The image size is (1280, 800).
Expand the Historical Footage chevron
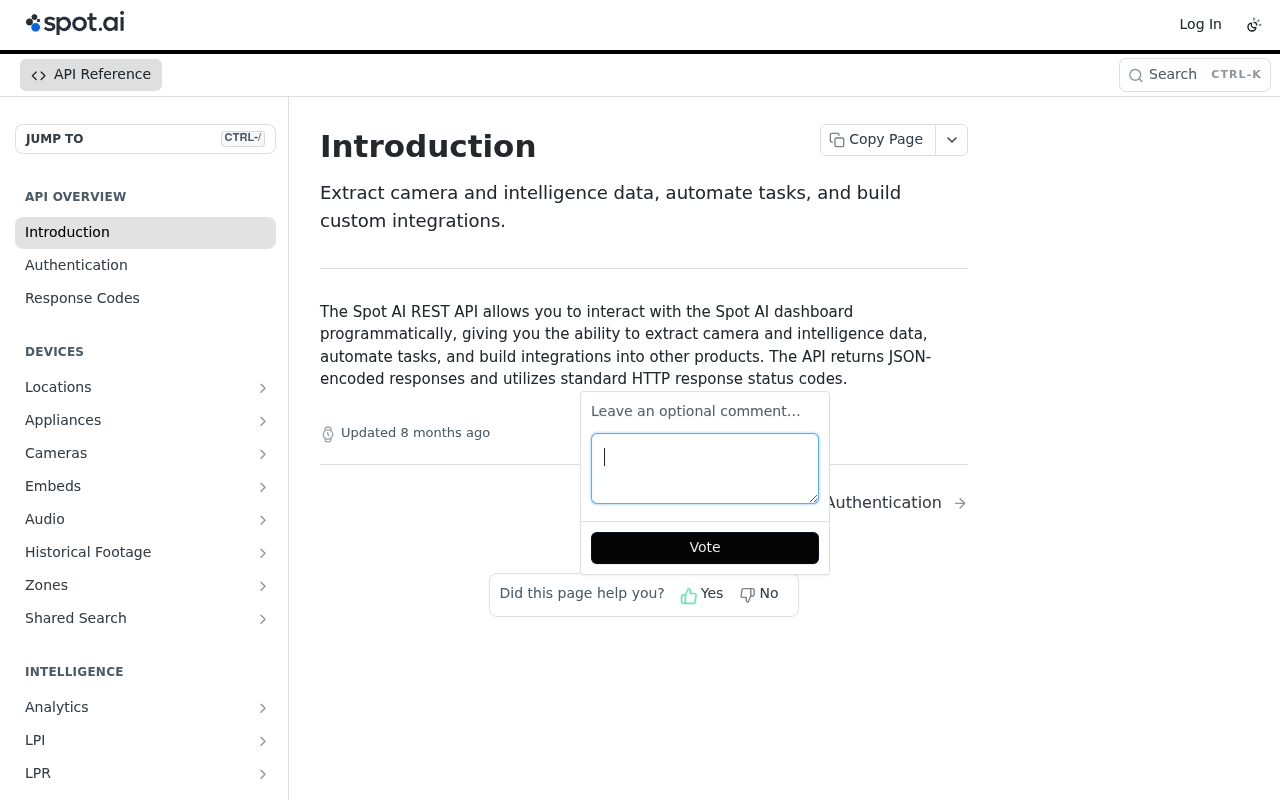tap(263, 553)
